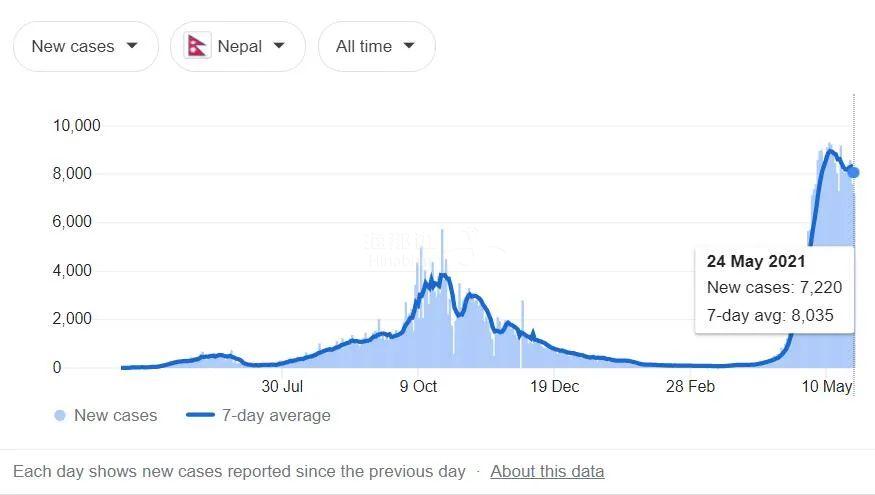The image size is (875, 495).
Task: Click the 9 Oct axis label
Action: coord(418,386)
